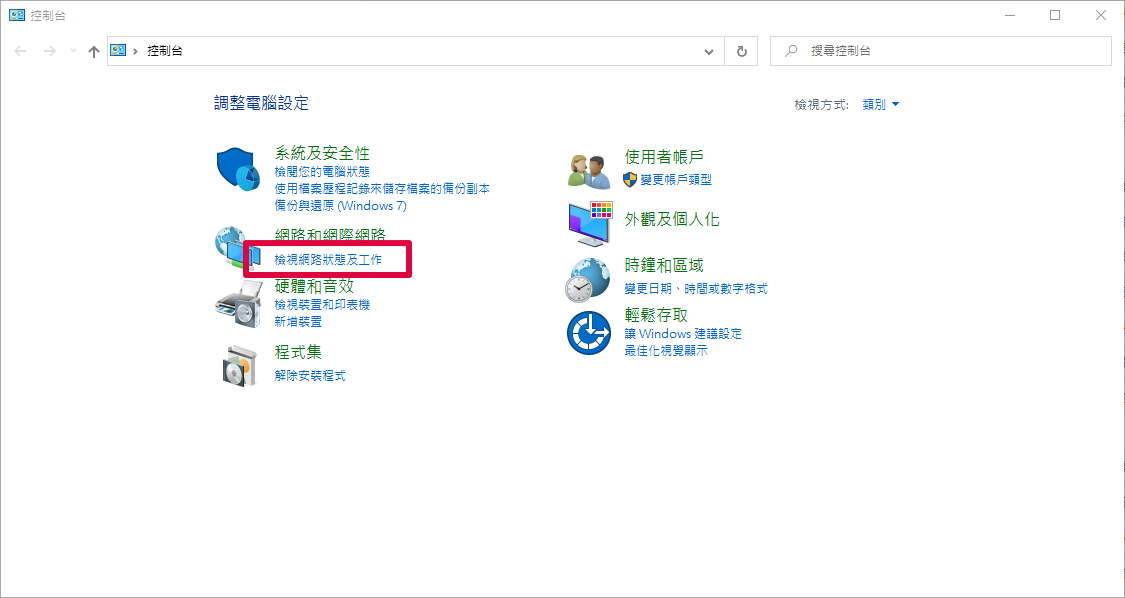
Task: Open the 輕鬆存取 blue circle icon
Action: pos(588,333)
